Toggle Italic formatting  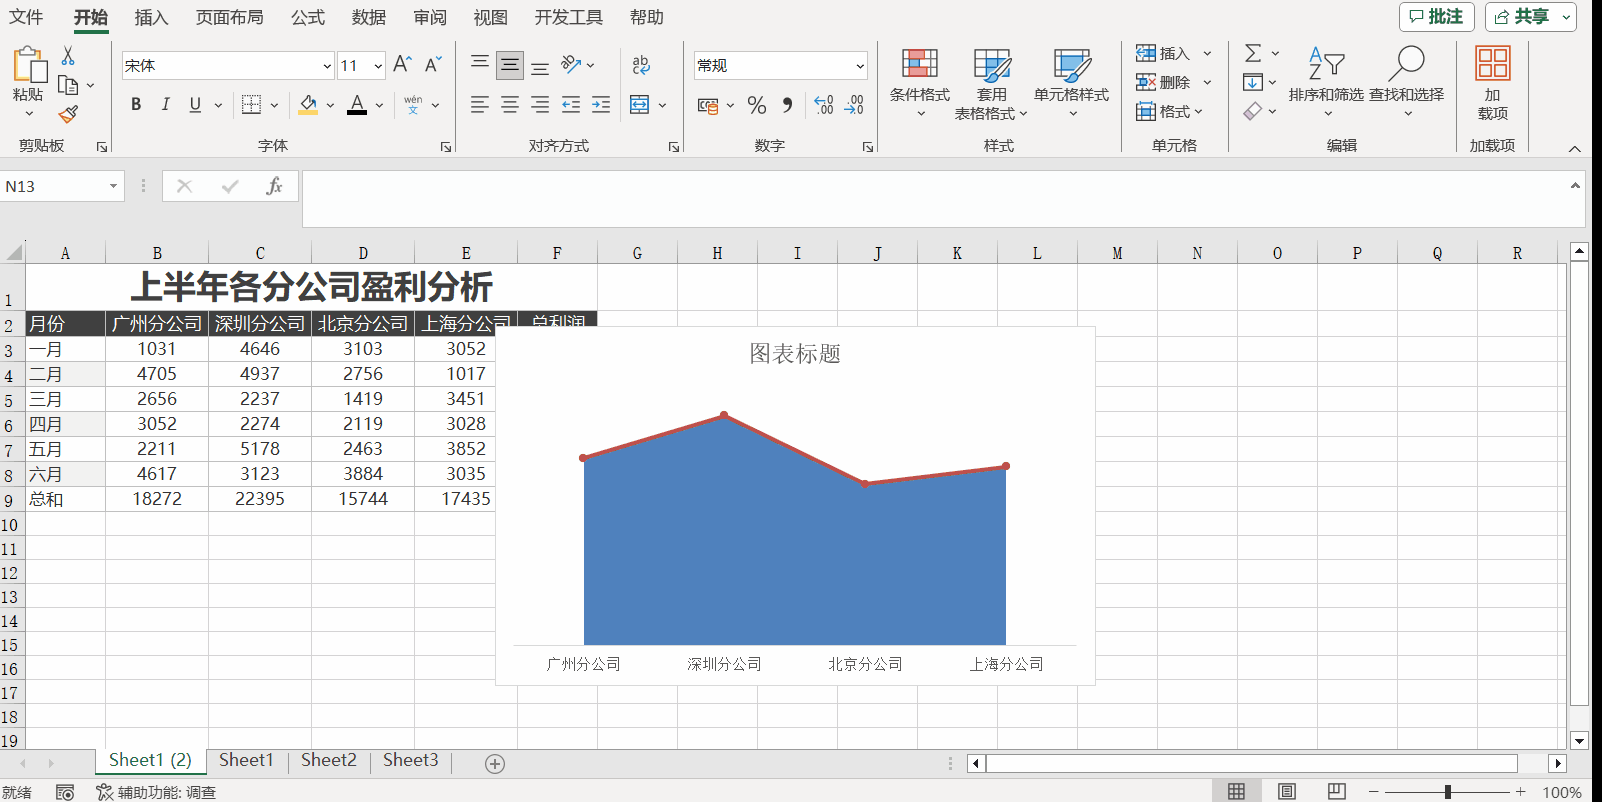(166, 105)
